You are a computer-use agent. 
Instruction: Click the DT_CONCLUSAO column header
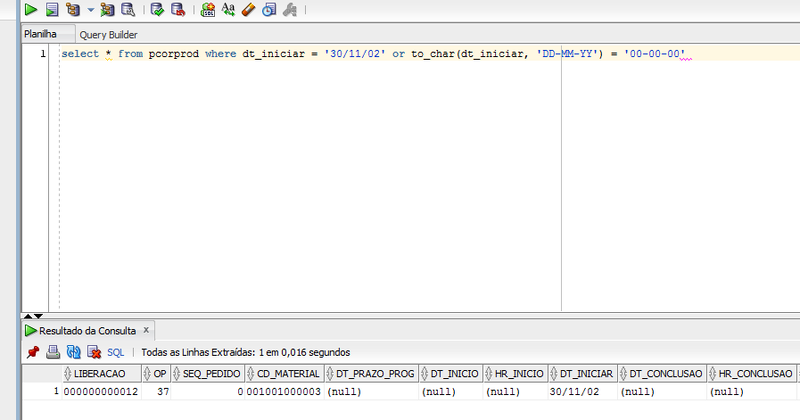pyautogui.click(x=663, y=374)
